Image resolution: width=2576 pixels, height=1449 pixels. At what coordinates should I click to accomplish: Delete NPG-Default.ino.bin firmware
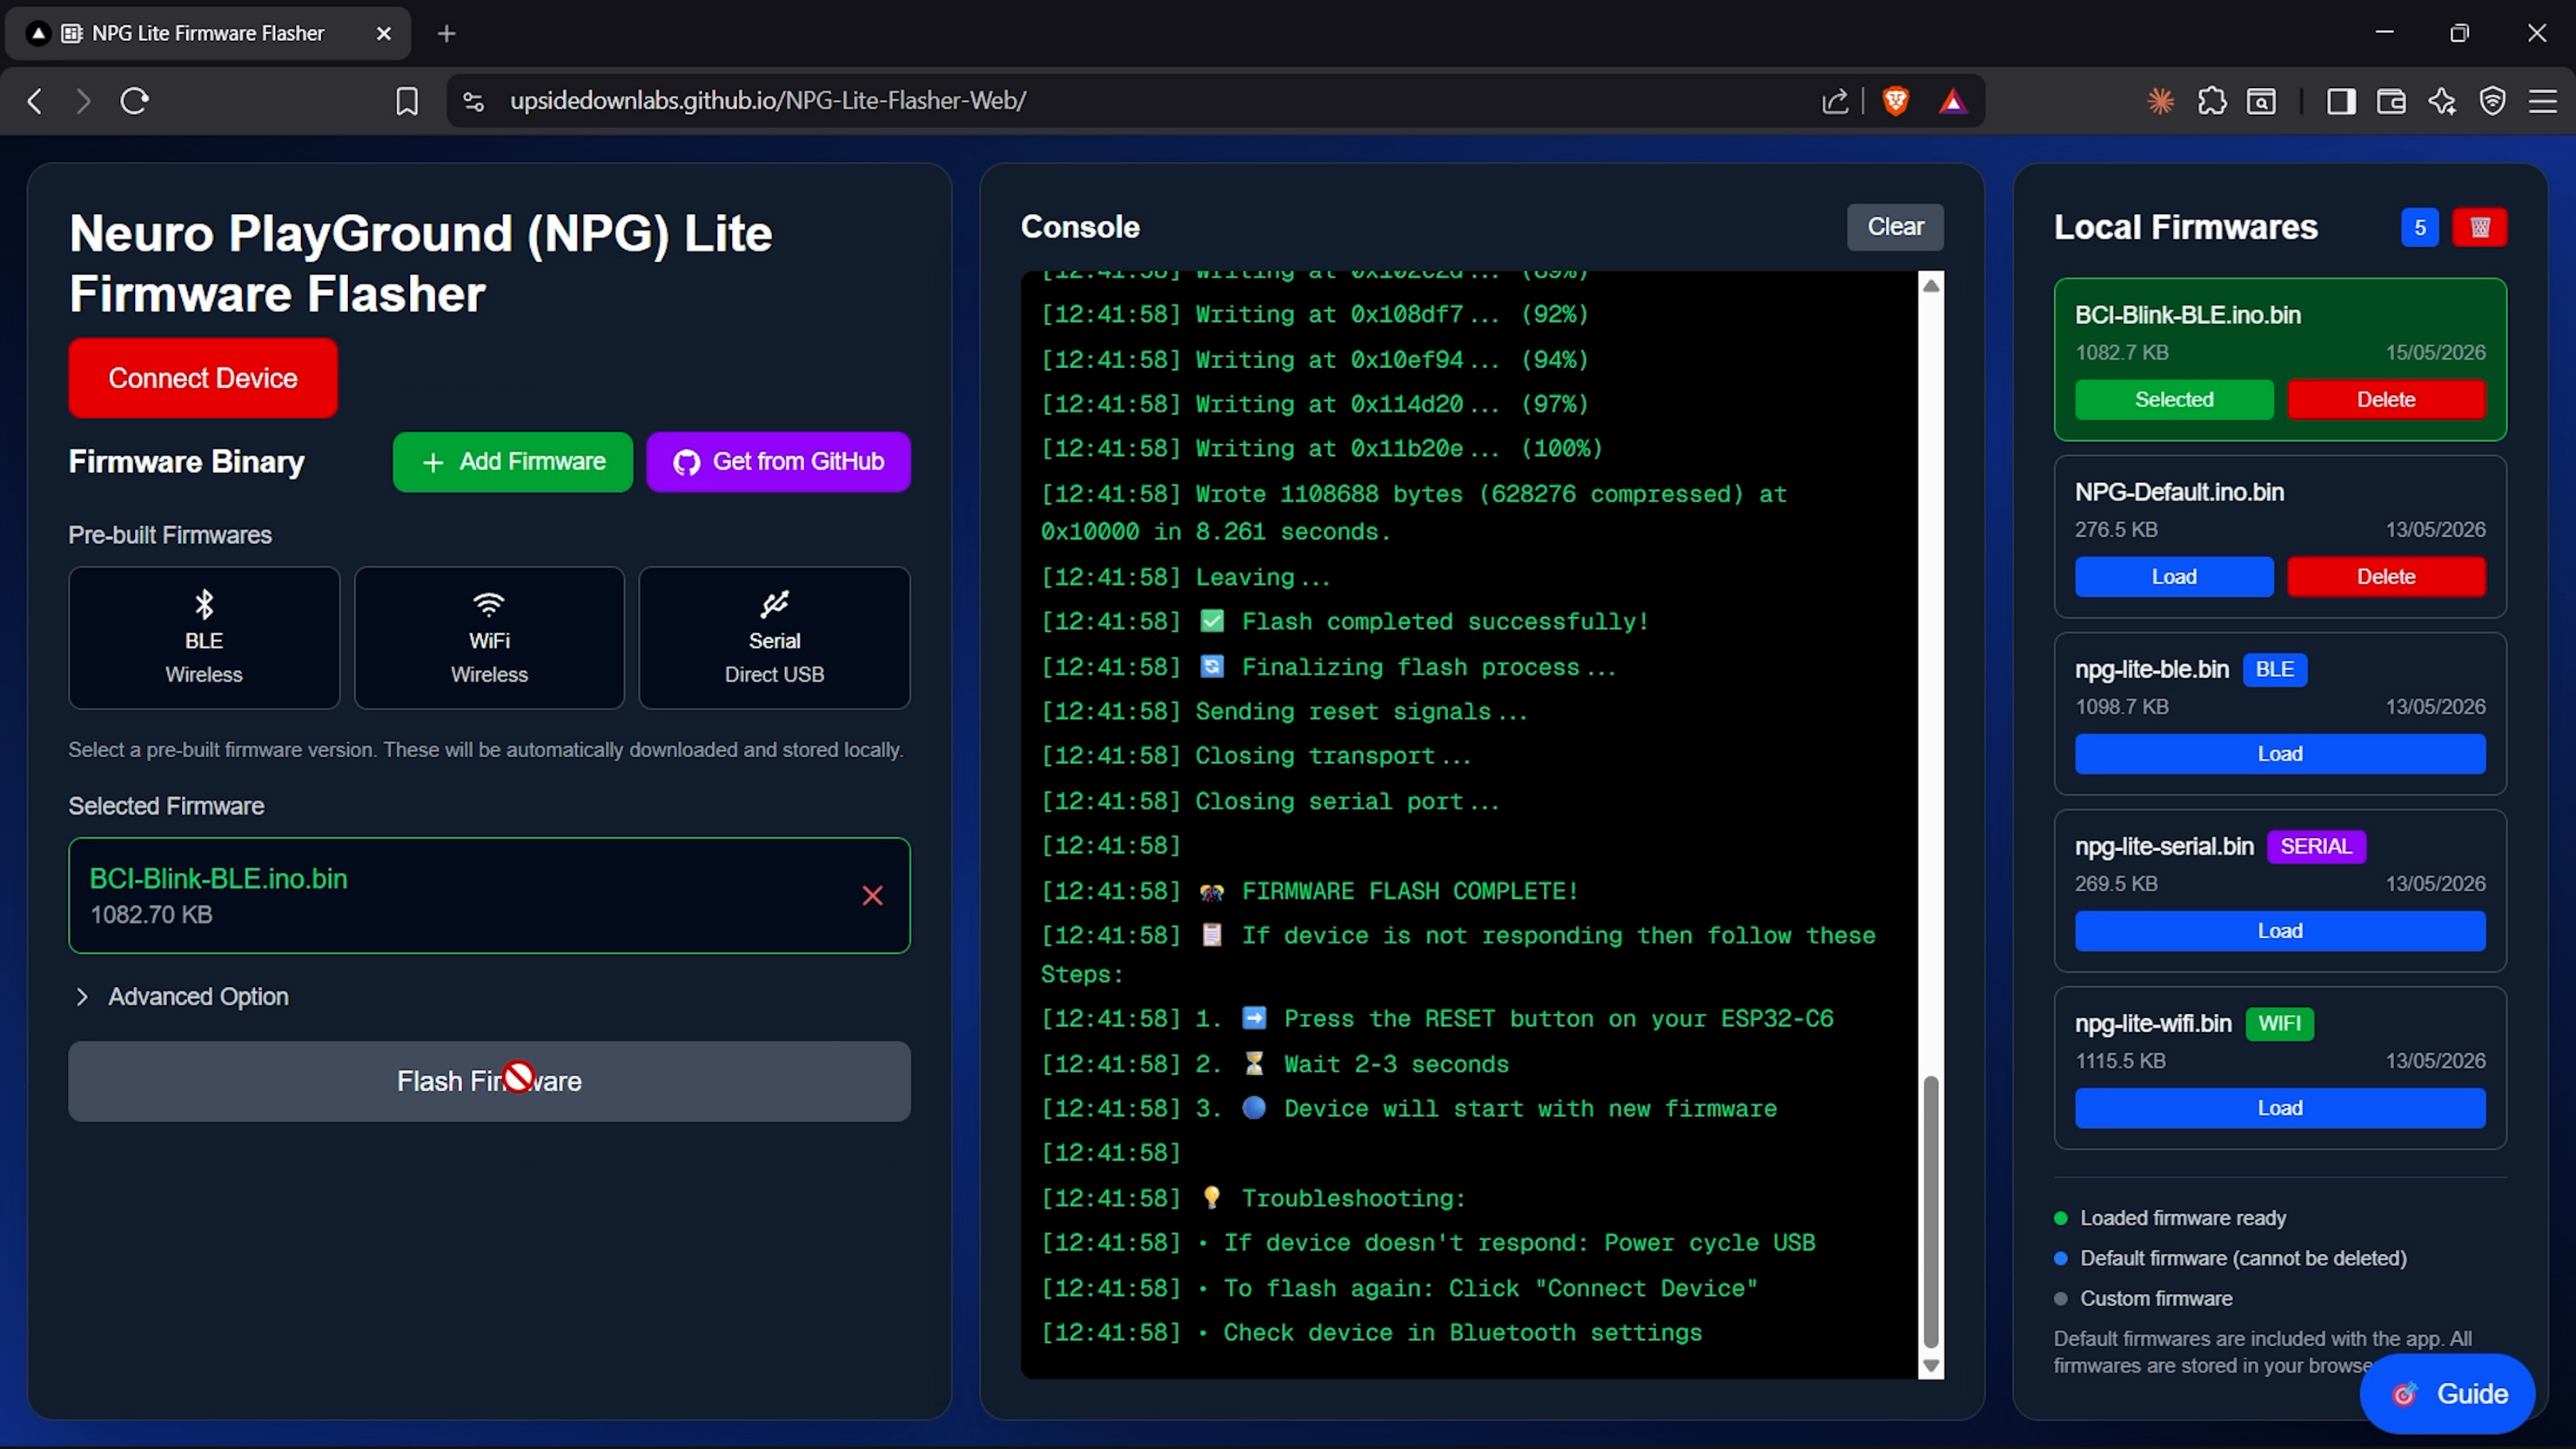[2386, 577]
